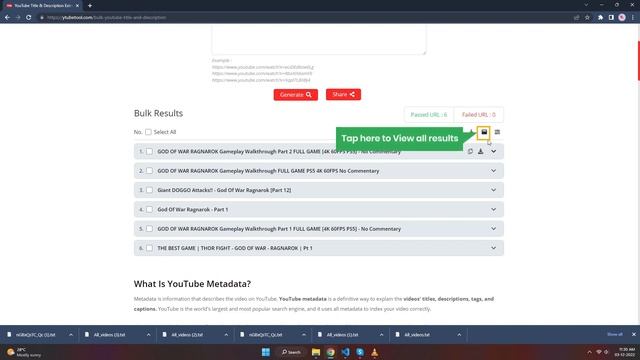
Task: Open the browser side panel icon
Action: pyautogui.click(x=611, y=18)
